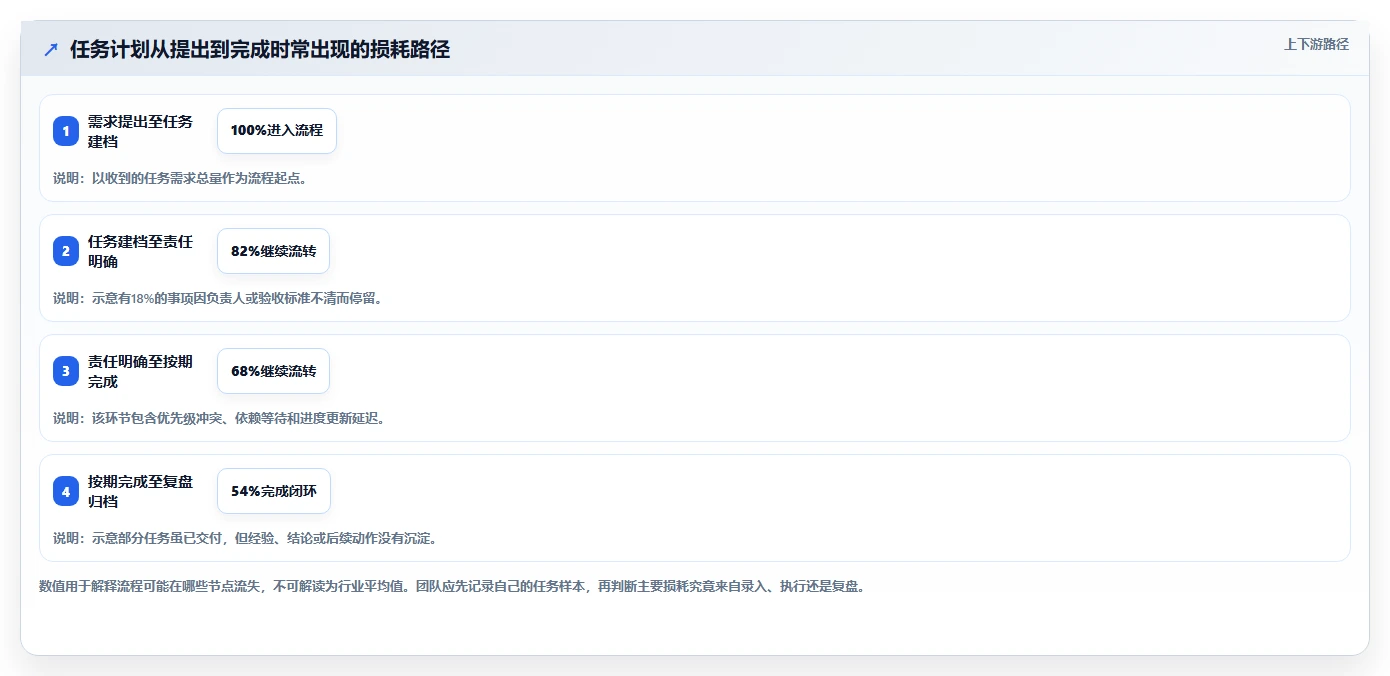Click the number 2 step badge
Image resolution: width=1390 pixels, height=676 pixels.
pos(66,251)
